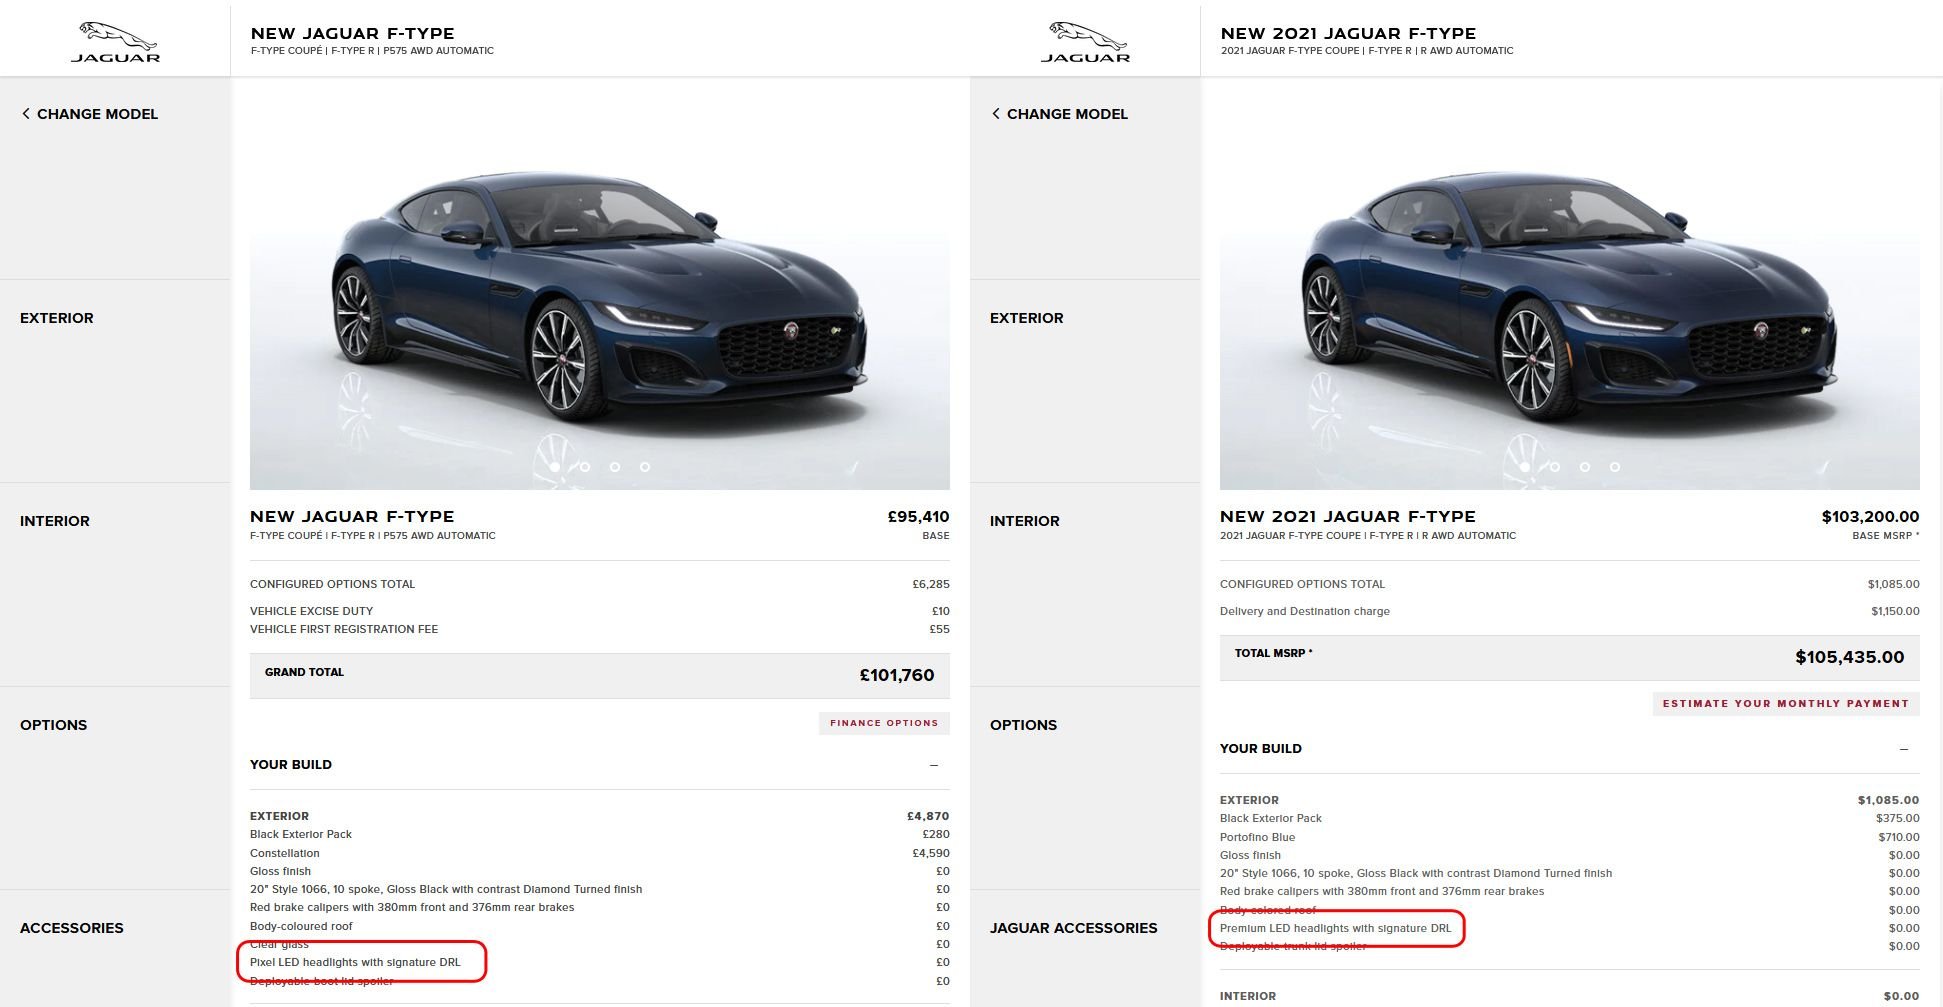
Task: Switch to Options tab in the left sidebar
Action: point(54,725)
